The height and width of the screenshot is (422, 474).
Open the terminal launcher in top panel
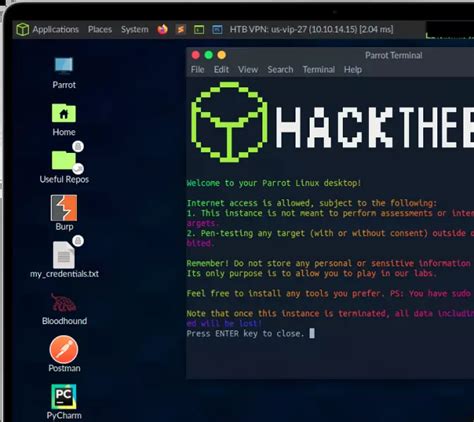point(199,30)
